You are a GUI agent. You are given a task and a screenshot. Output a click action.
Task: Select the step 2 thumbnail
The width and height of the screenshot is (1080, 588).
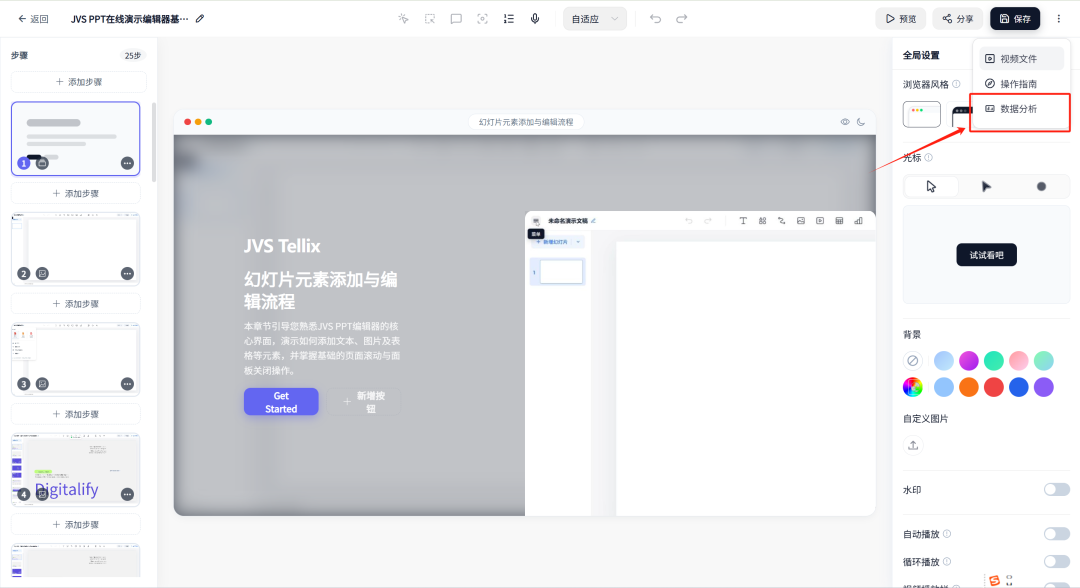[76, 249]
